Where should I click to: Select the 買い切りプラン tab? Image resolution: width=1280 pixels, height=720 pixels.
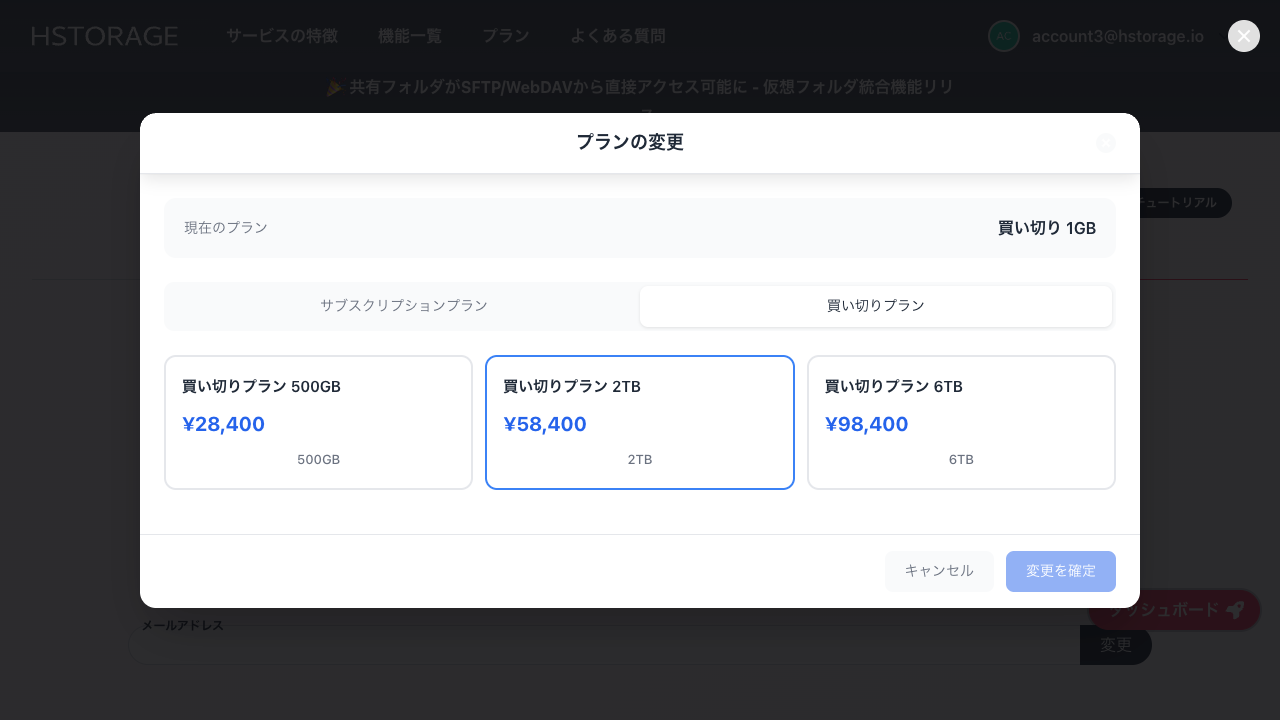pyautogui.click(x=876, y=306)
